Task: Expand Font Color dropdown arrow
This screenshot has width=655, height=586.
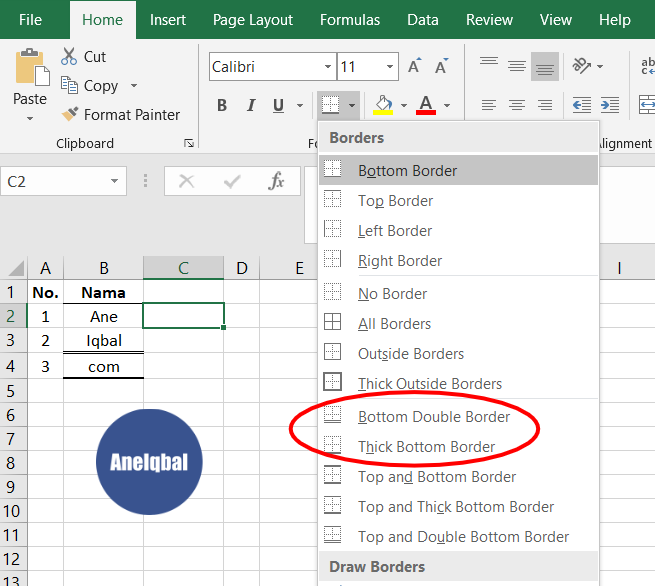Action: click(447, 105)
